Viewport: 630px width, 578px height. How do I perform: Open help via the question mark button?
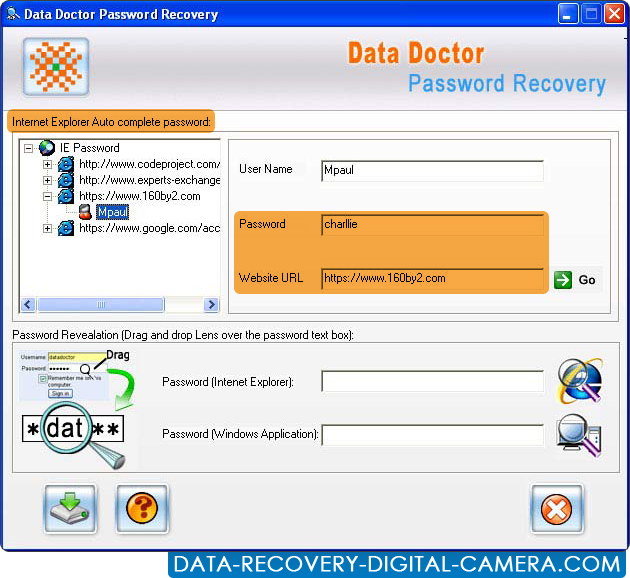(142, 509)
